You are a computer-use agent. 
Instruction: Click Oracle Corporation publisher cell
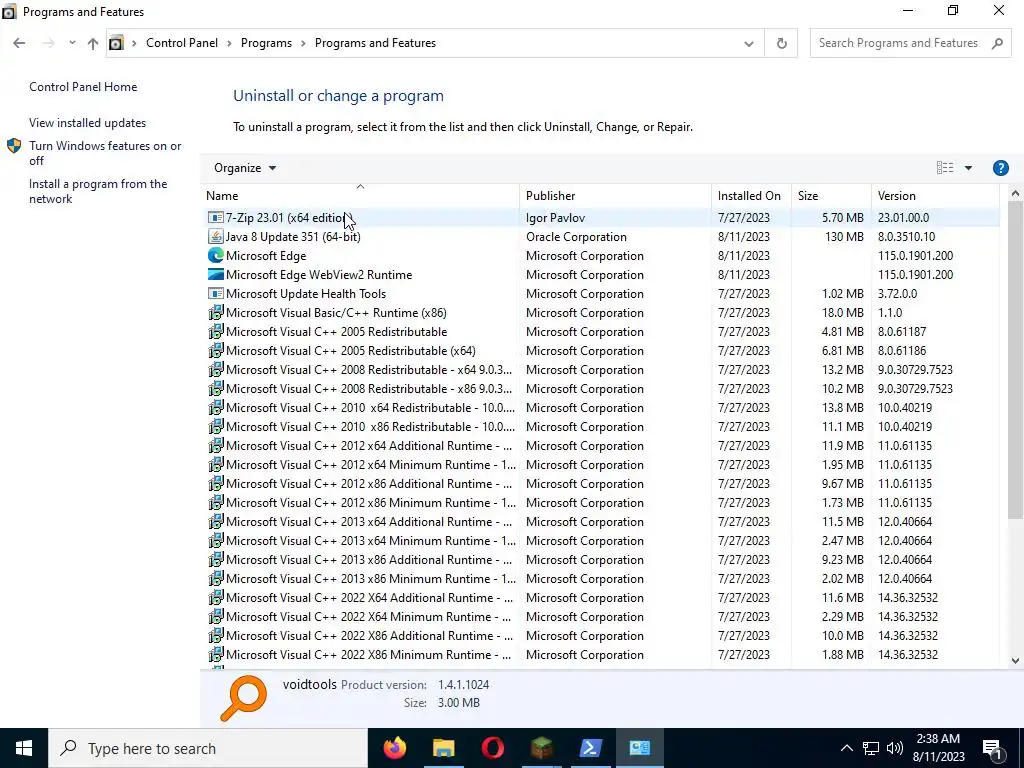coord(576,236)
